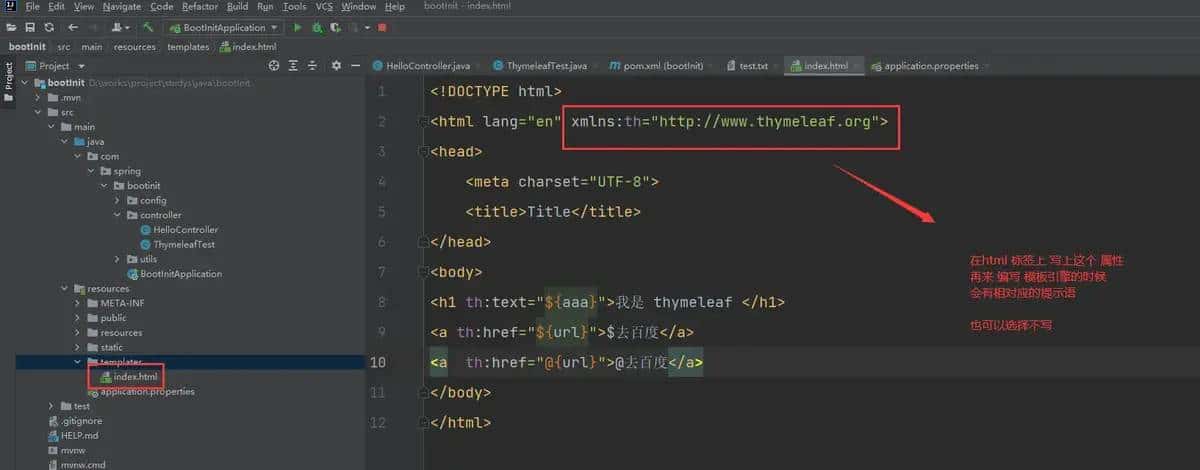This screenshot has height=470, width=1200.
Task: Click the bootInit breadcrumb
Action: pos(27,46)
